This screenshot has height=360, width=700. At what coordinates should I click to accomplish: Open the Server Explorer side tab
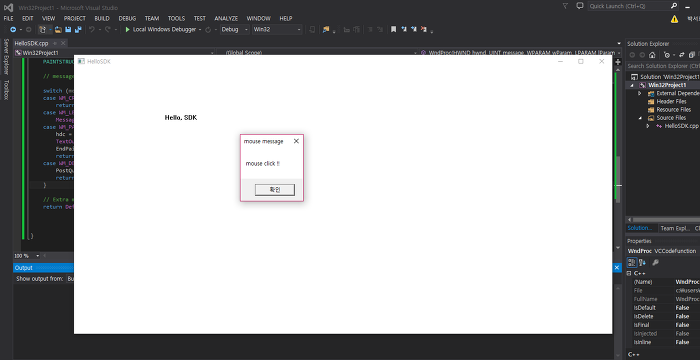click(6, 56)
